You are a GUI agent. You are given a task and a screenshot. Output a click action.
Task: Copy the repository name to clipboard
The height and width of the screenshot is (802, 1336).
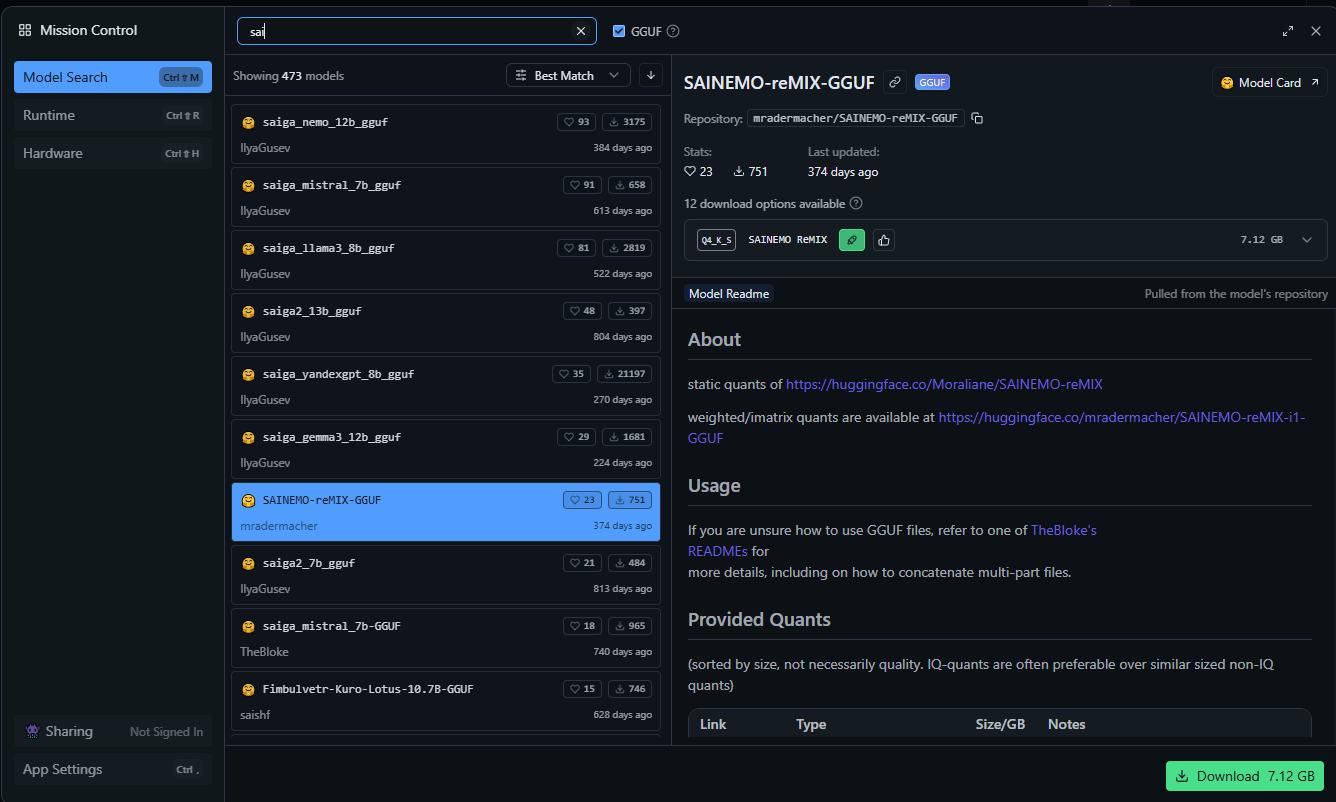coord(977,118)
